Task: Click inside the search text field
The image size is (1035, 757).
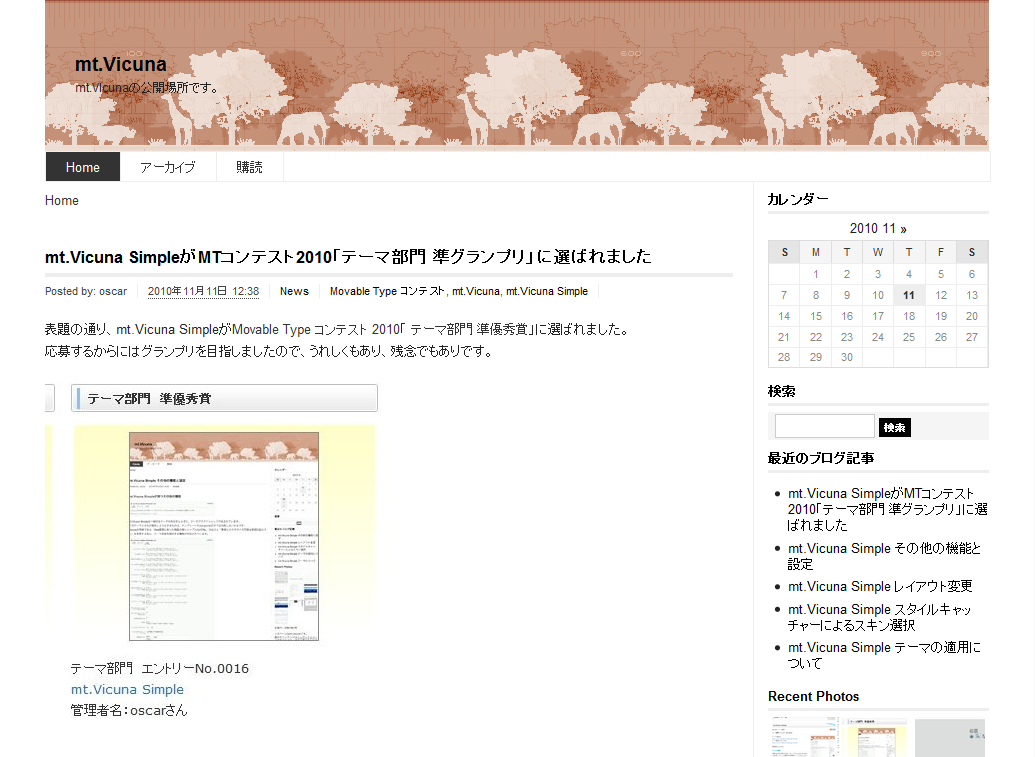Action: click(824, 426)
